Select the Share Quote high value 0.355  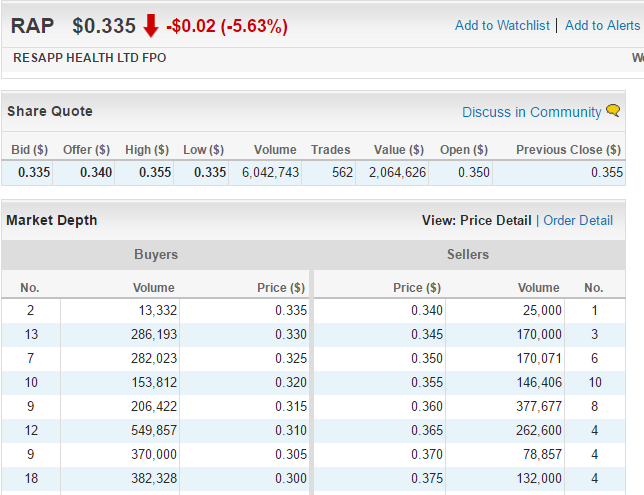point(155,173)
